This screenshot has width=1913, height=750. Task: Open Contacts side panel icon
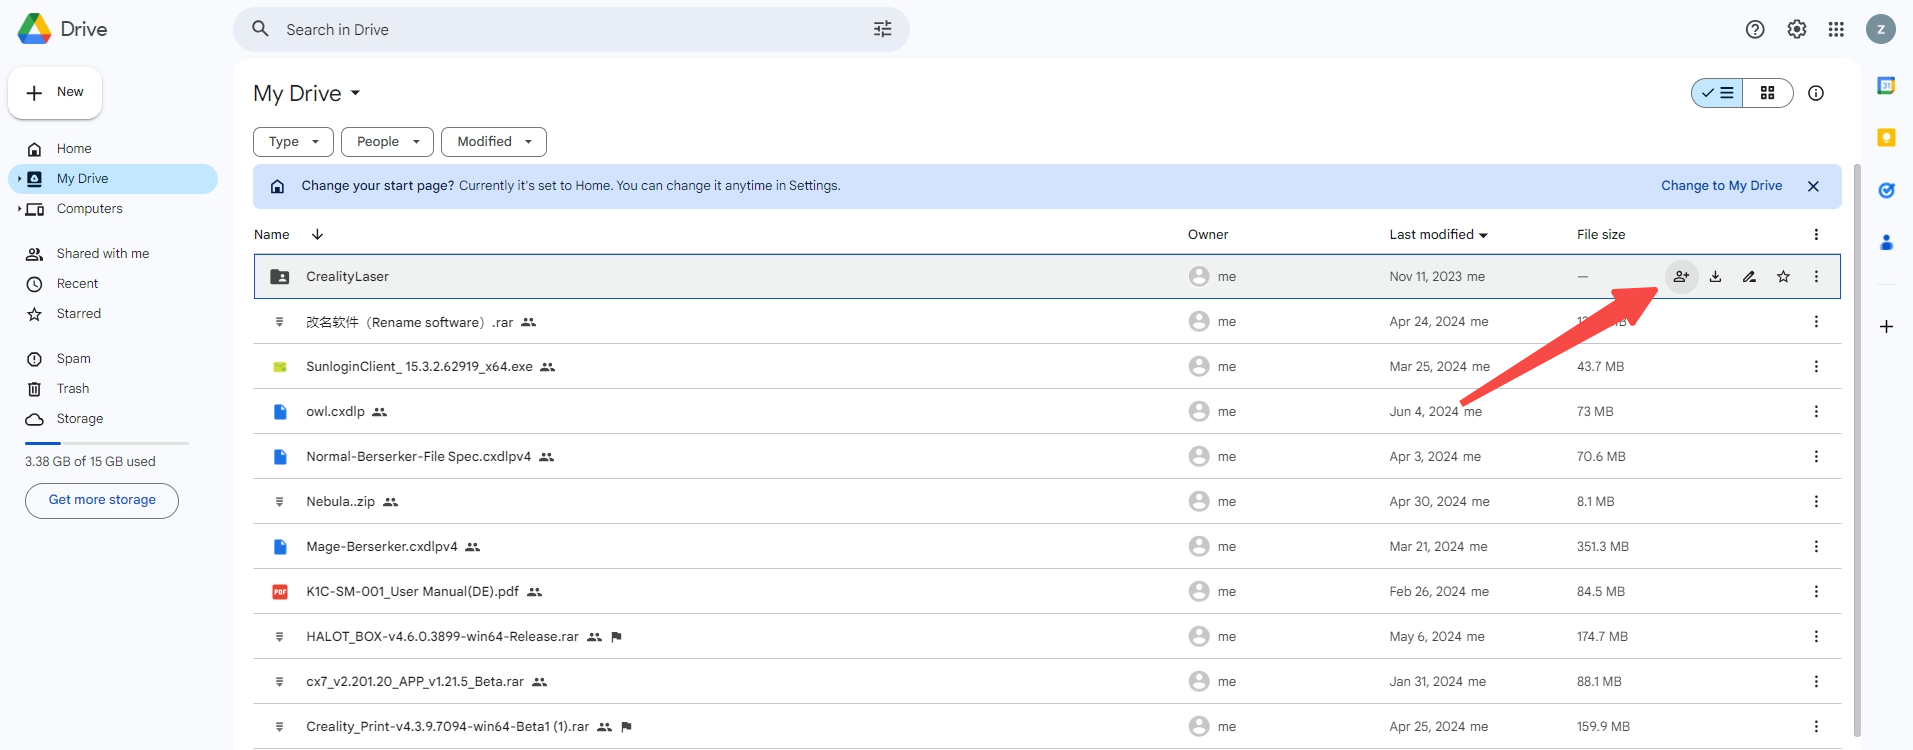pyautogui.click(x=1886, y=242)
